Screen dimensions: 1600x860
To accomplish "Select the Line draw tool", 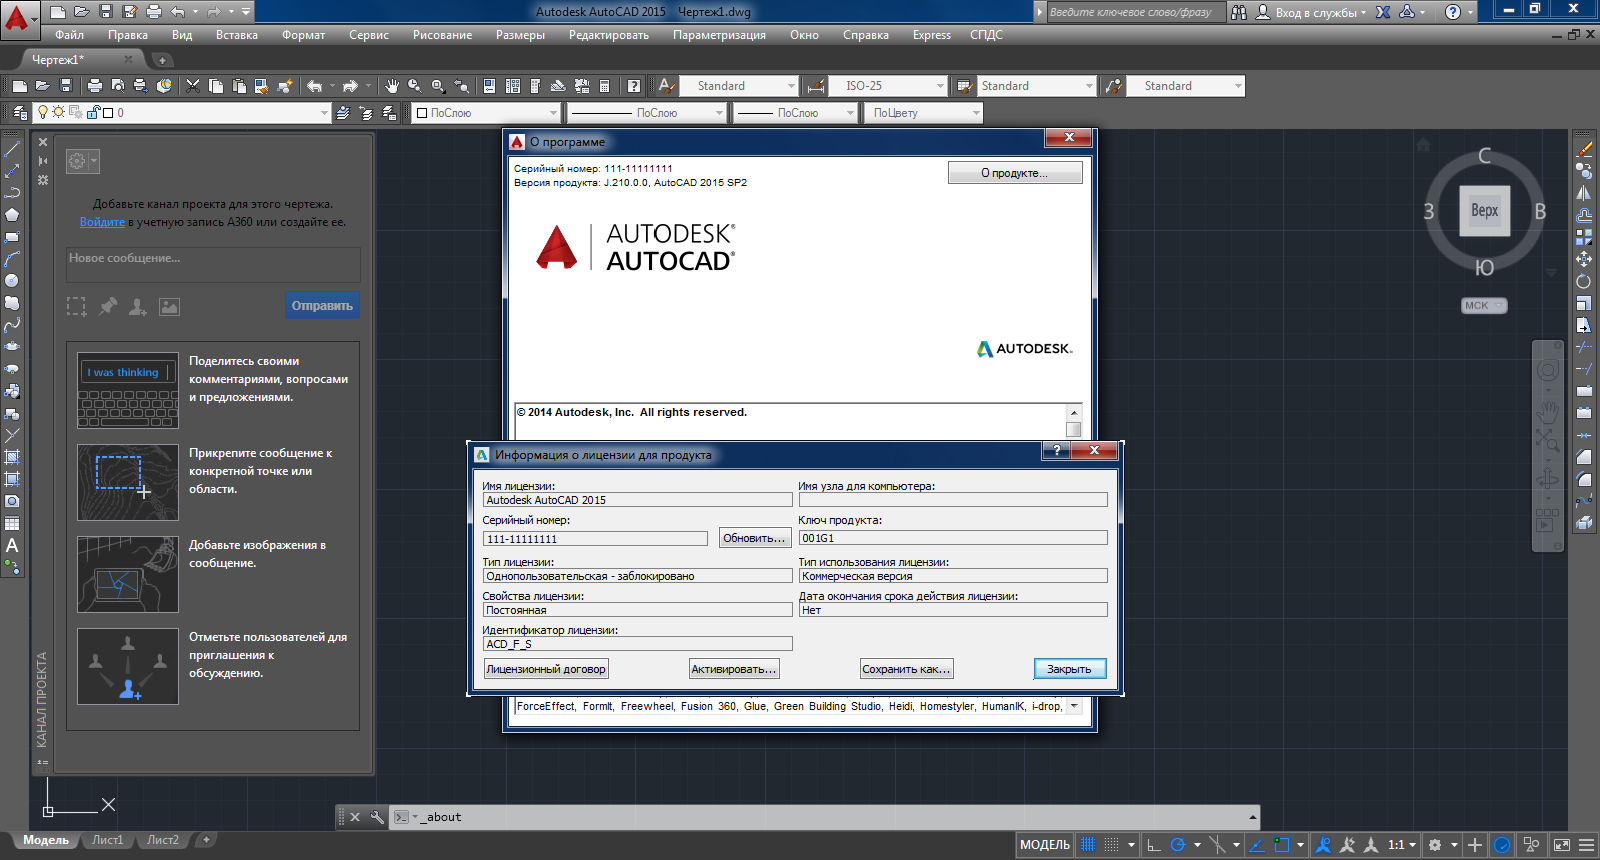I will click(12, 149).
